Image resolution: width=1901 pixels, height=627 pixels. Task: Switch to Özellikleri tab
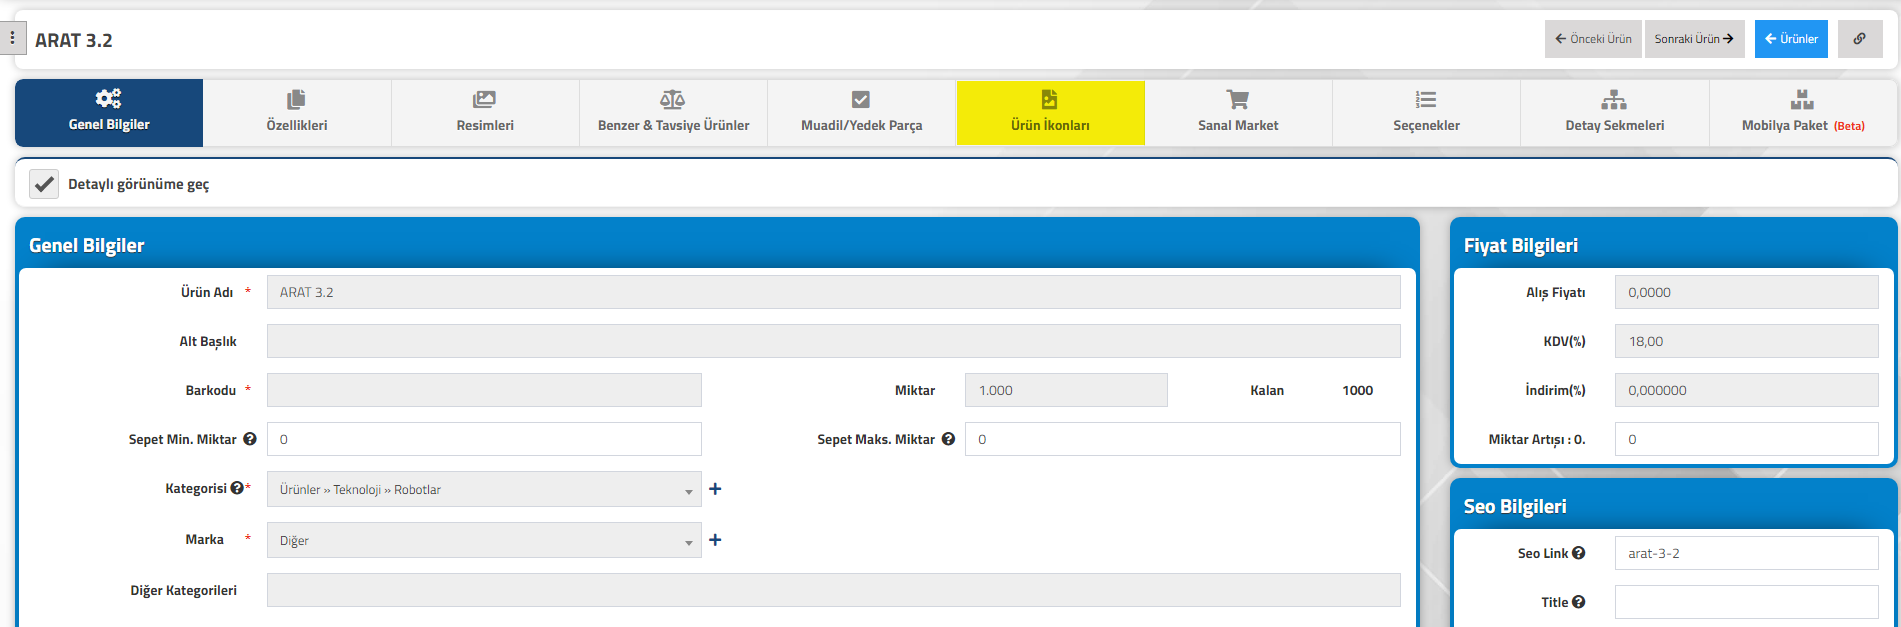[x=297, y=113]
